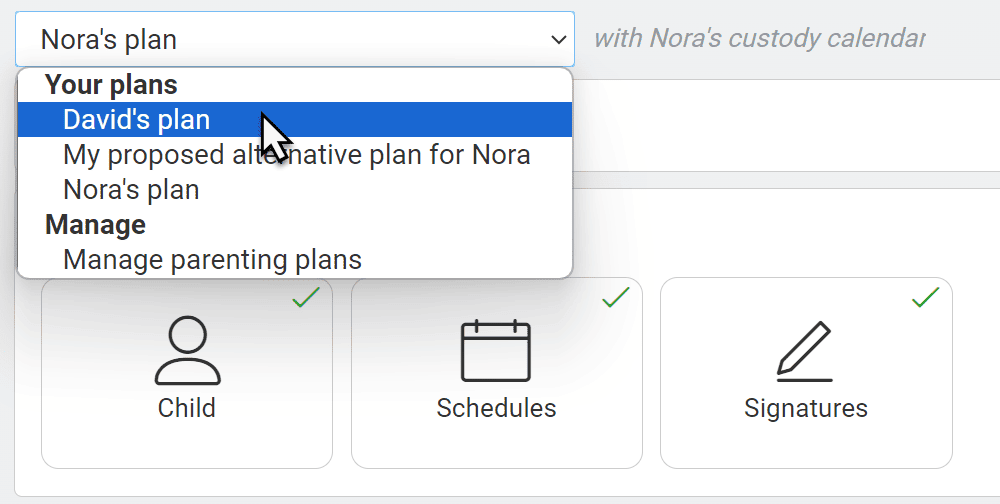Click the green checkmark on Signatures card
The width and height of the screenshot is (1000, 504).
925,297
